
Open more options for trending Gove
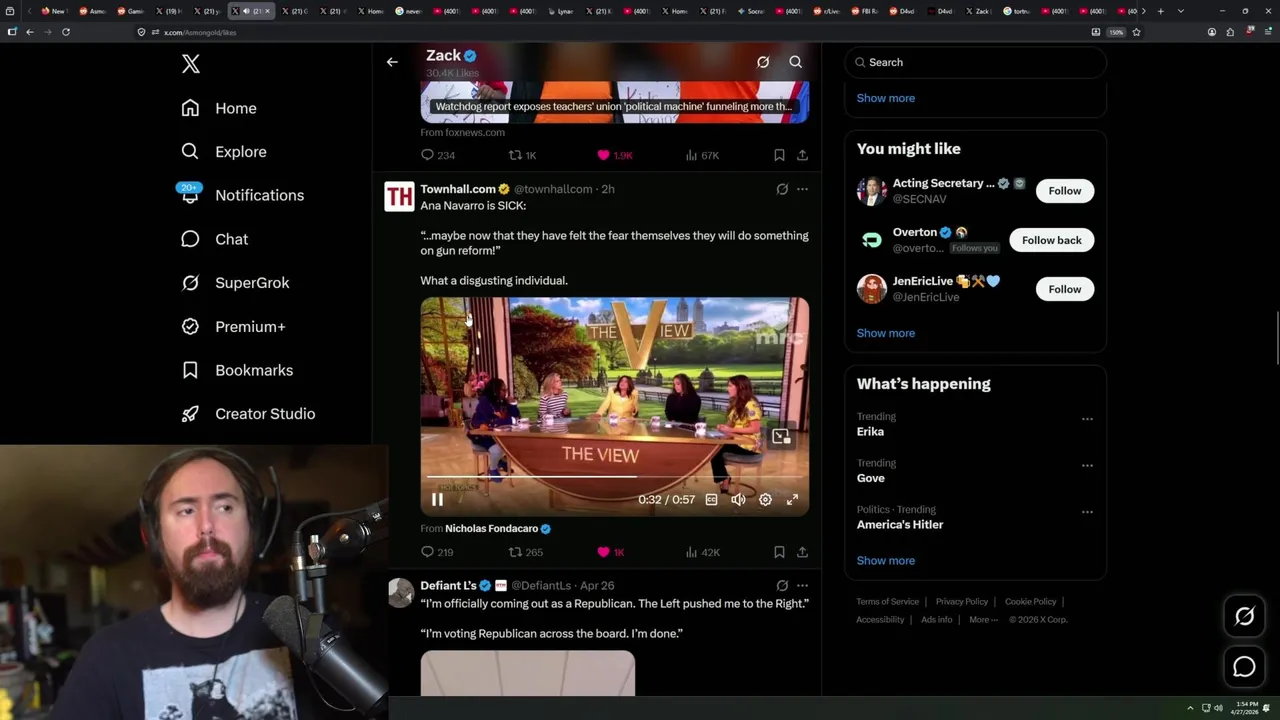point(1087,465)
